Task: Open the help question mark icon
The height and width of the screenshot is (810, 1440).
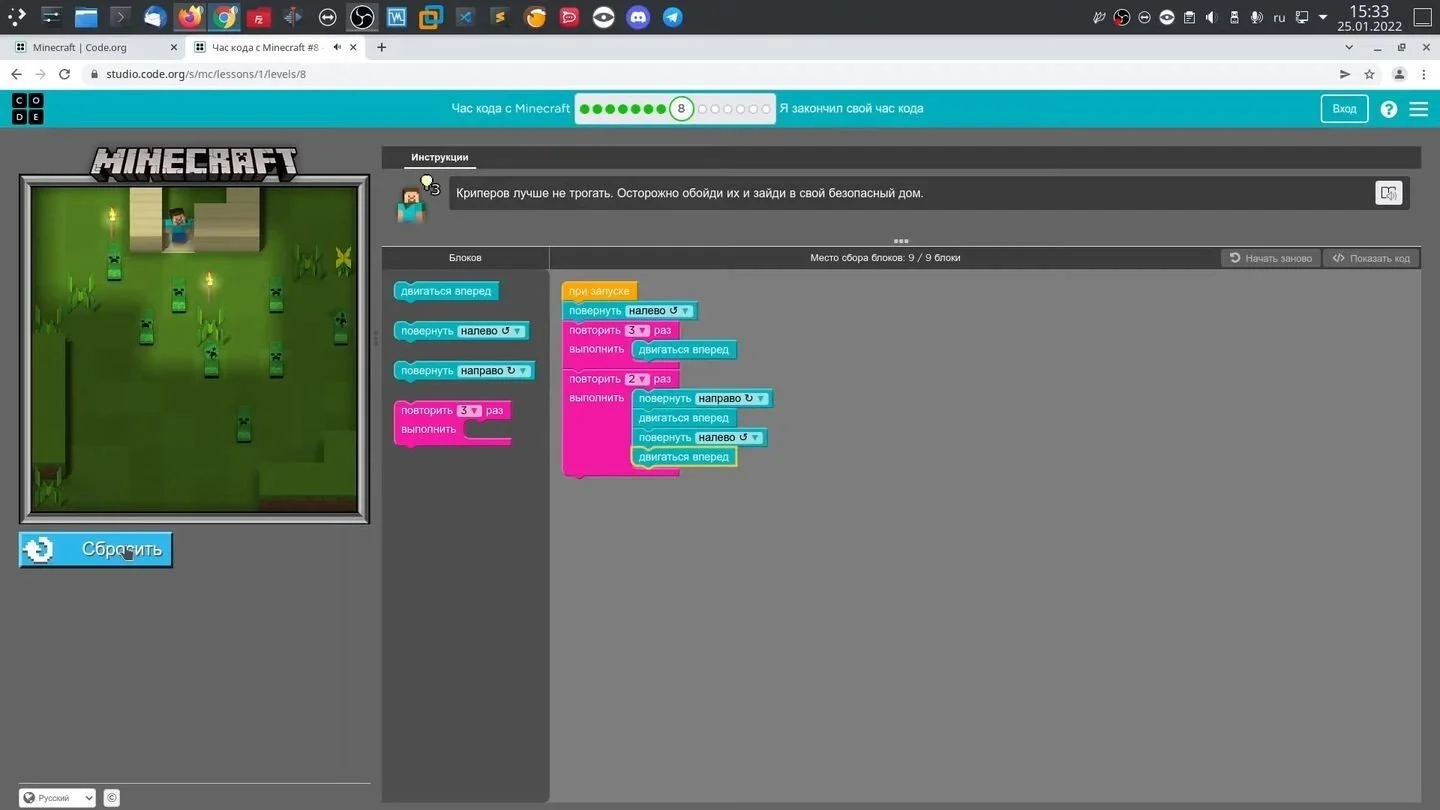Action: point(1389,109)
